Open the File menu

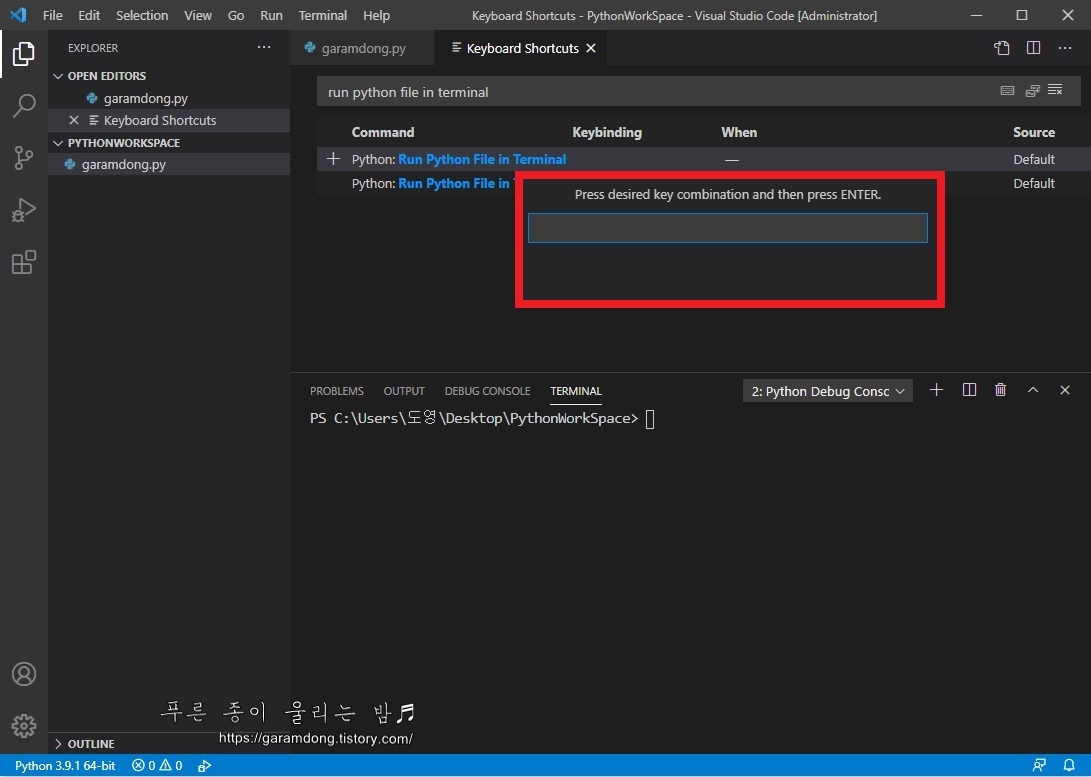[x=52, y=15]
